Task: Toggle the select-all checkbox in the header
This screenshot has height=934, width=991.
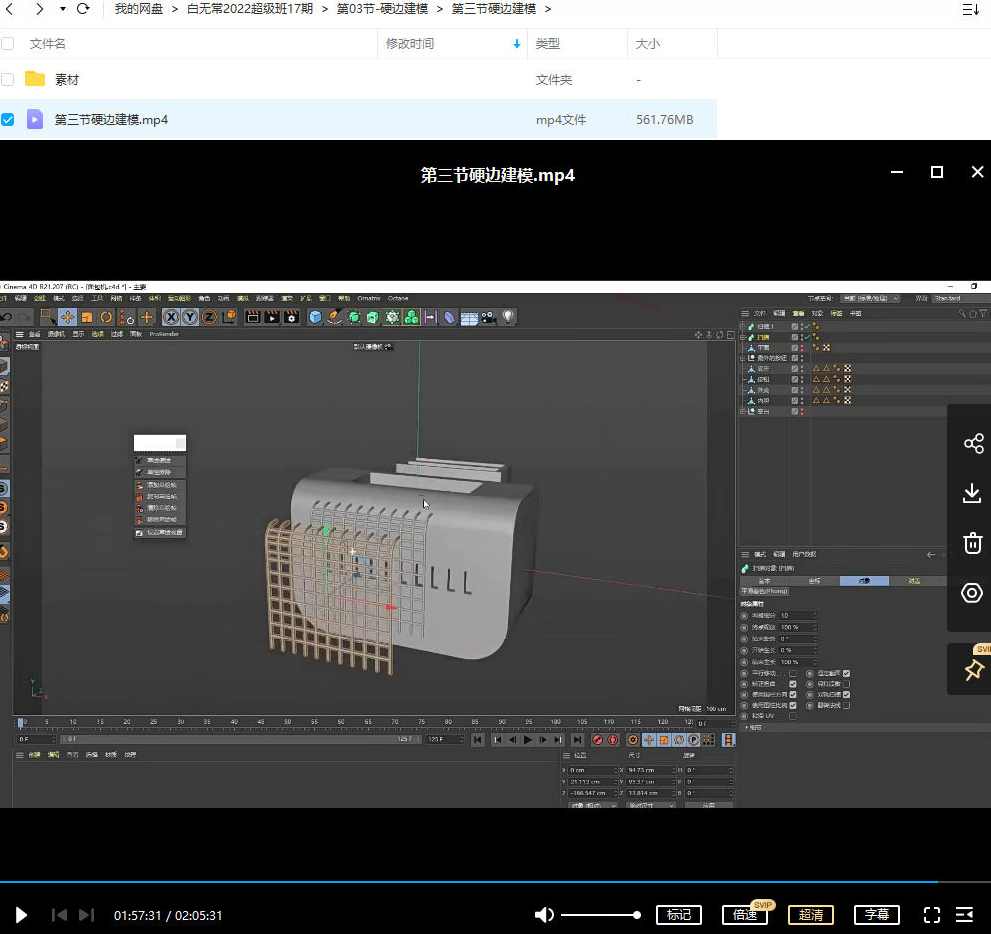Action: (8, 44)
